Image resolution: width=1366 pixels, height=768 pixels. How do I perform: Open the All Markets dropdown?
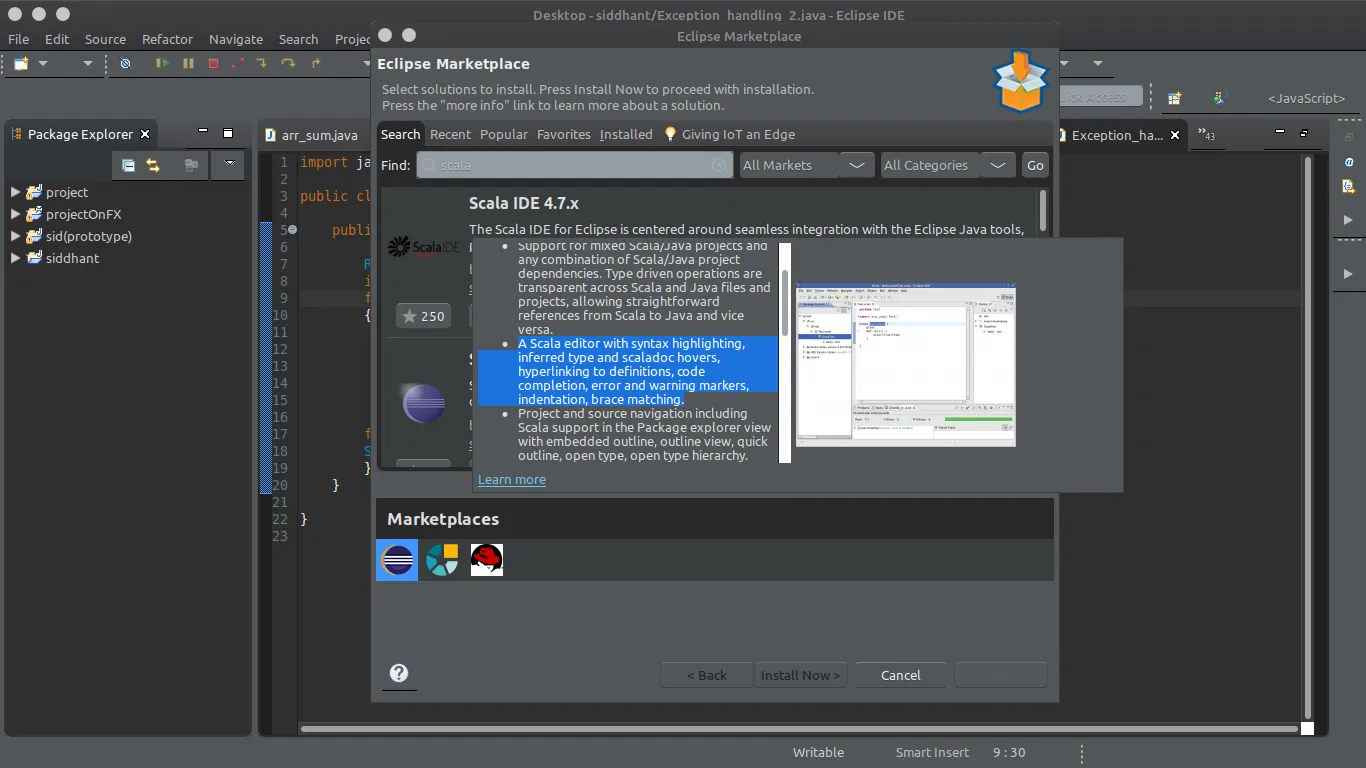(807, 165)
